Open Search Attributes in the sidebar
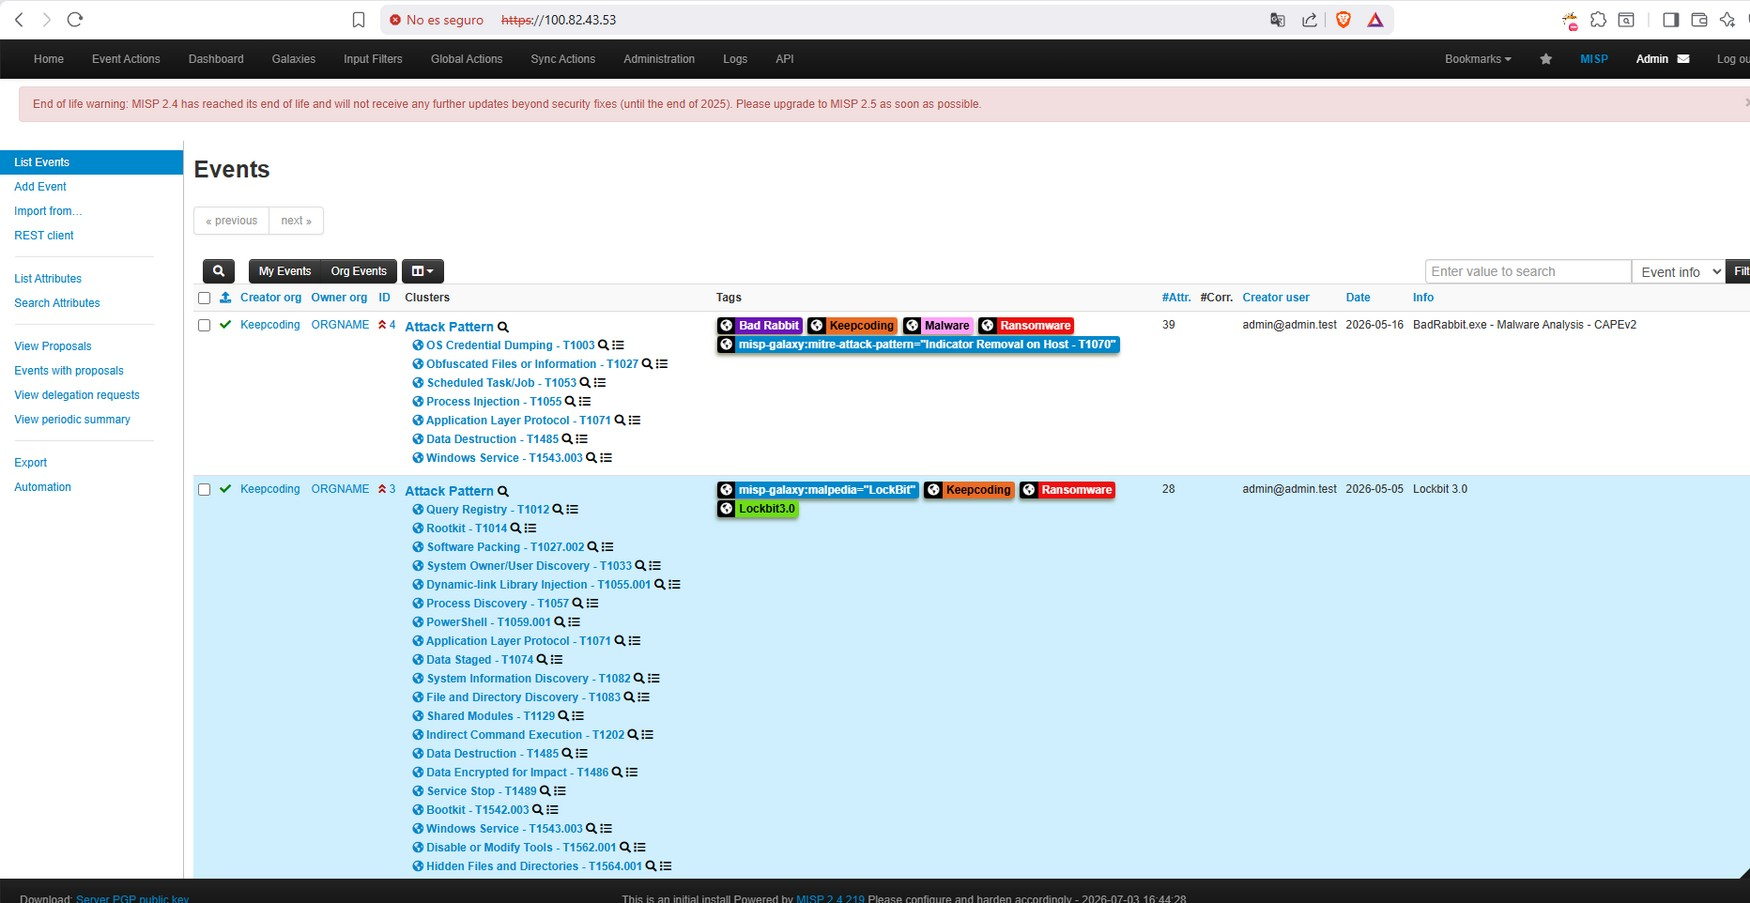 [x=57, y=303]
